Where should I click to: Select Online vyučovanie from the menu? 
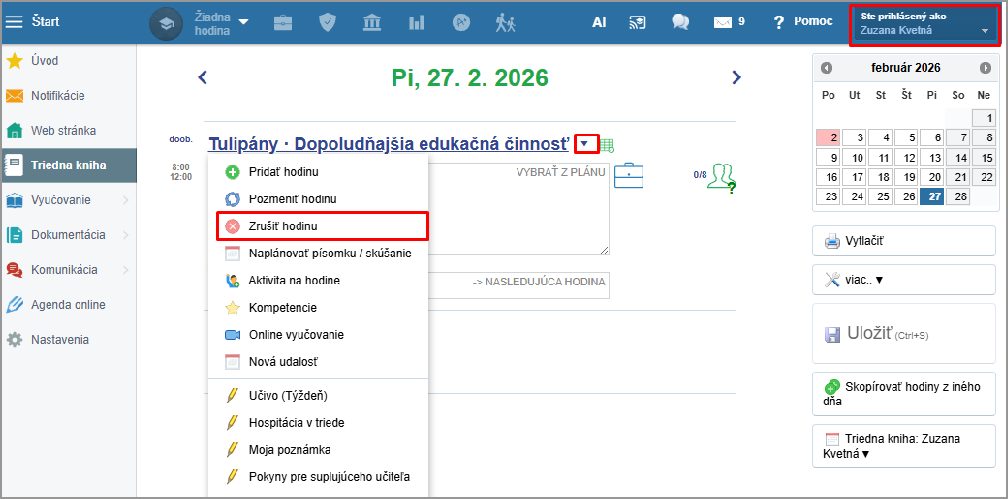click(x=318, y=335)
